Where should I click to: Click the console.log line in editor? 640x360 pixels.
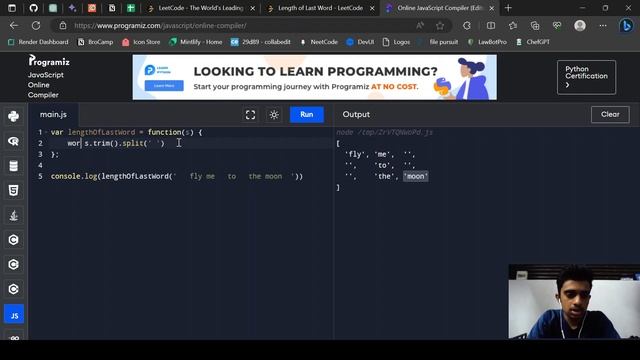[x=177, y=176]
